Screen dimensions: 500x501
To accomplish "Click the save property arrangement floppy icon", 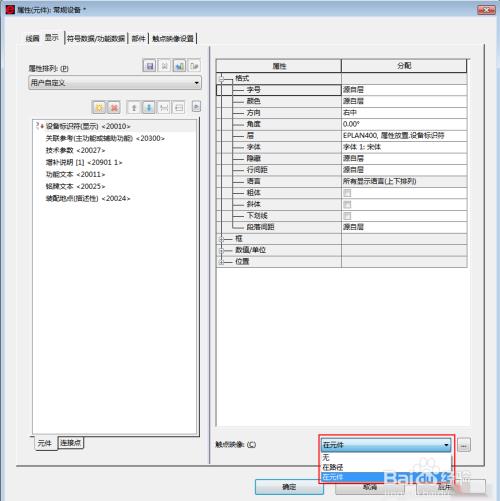I will 149,66.
